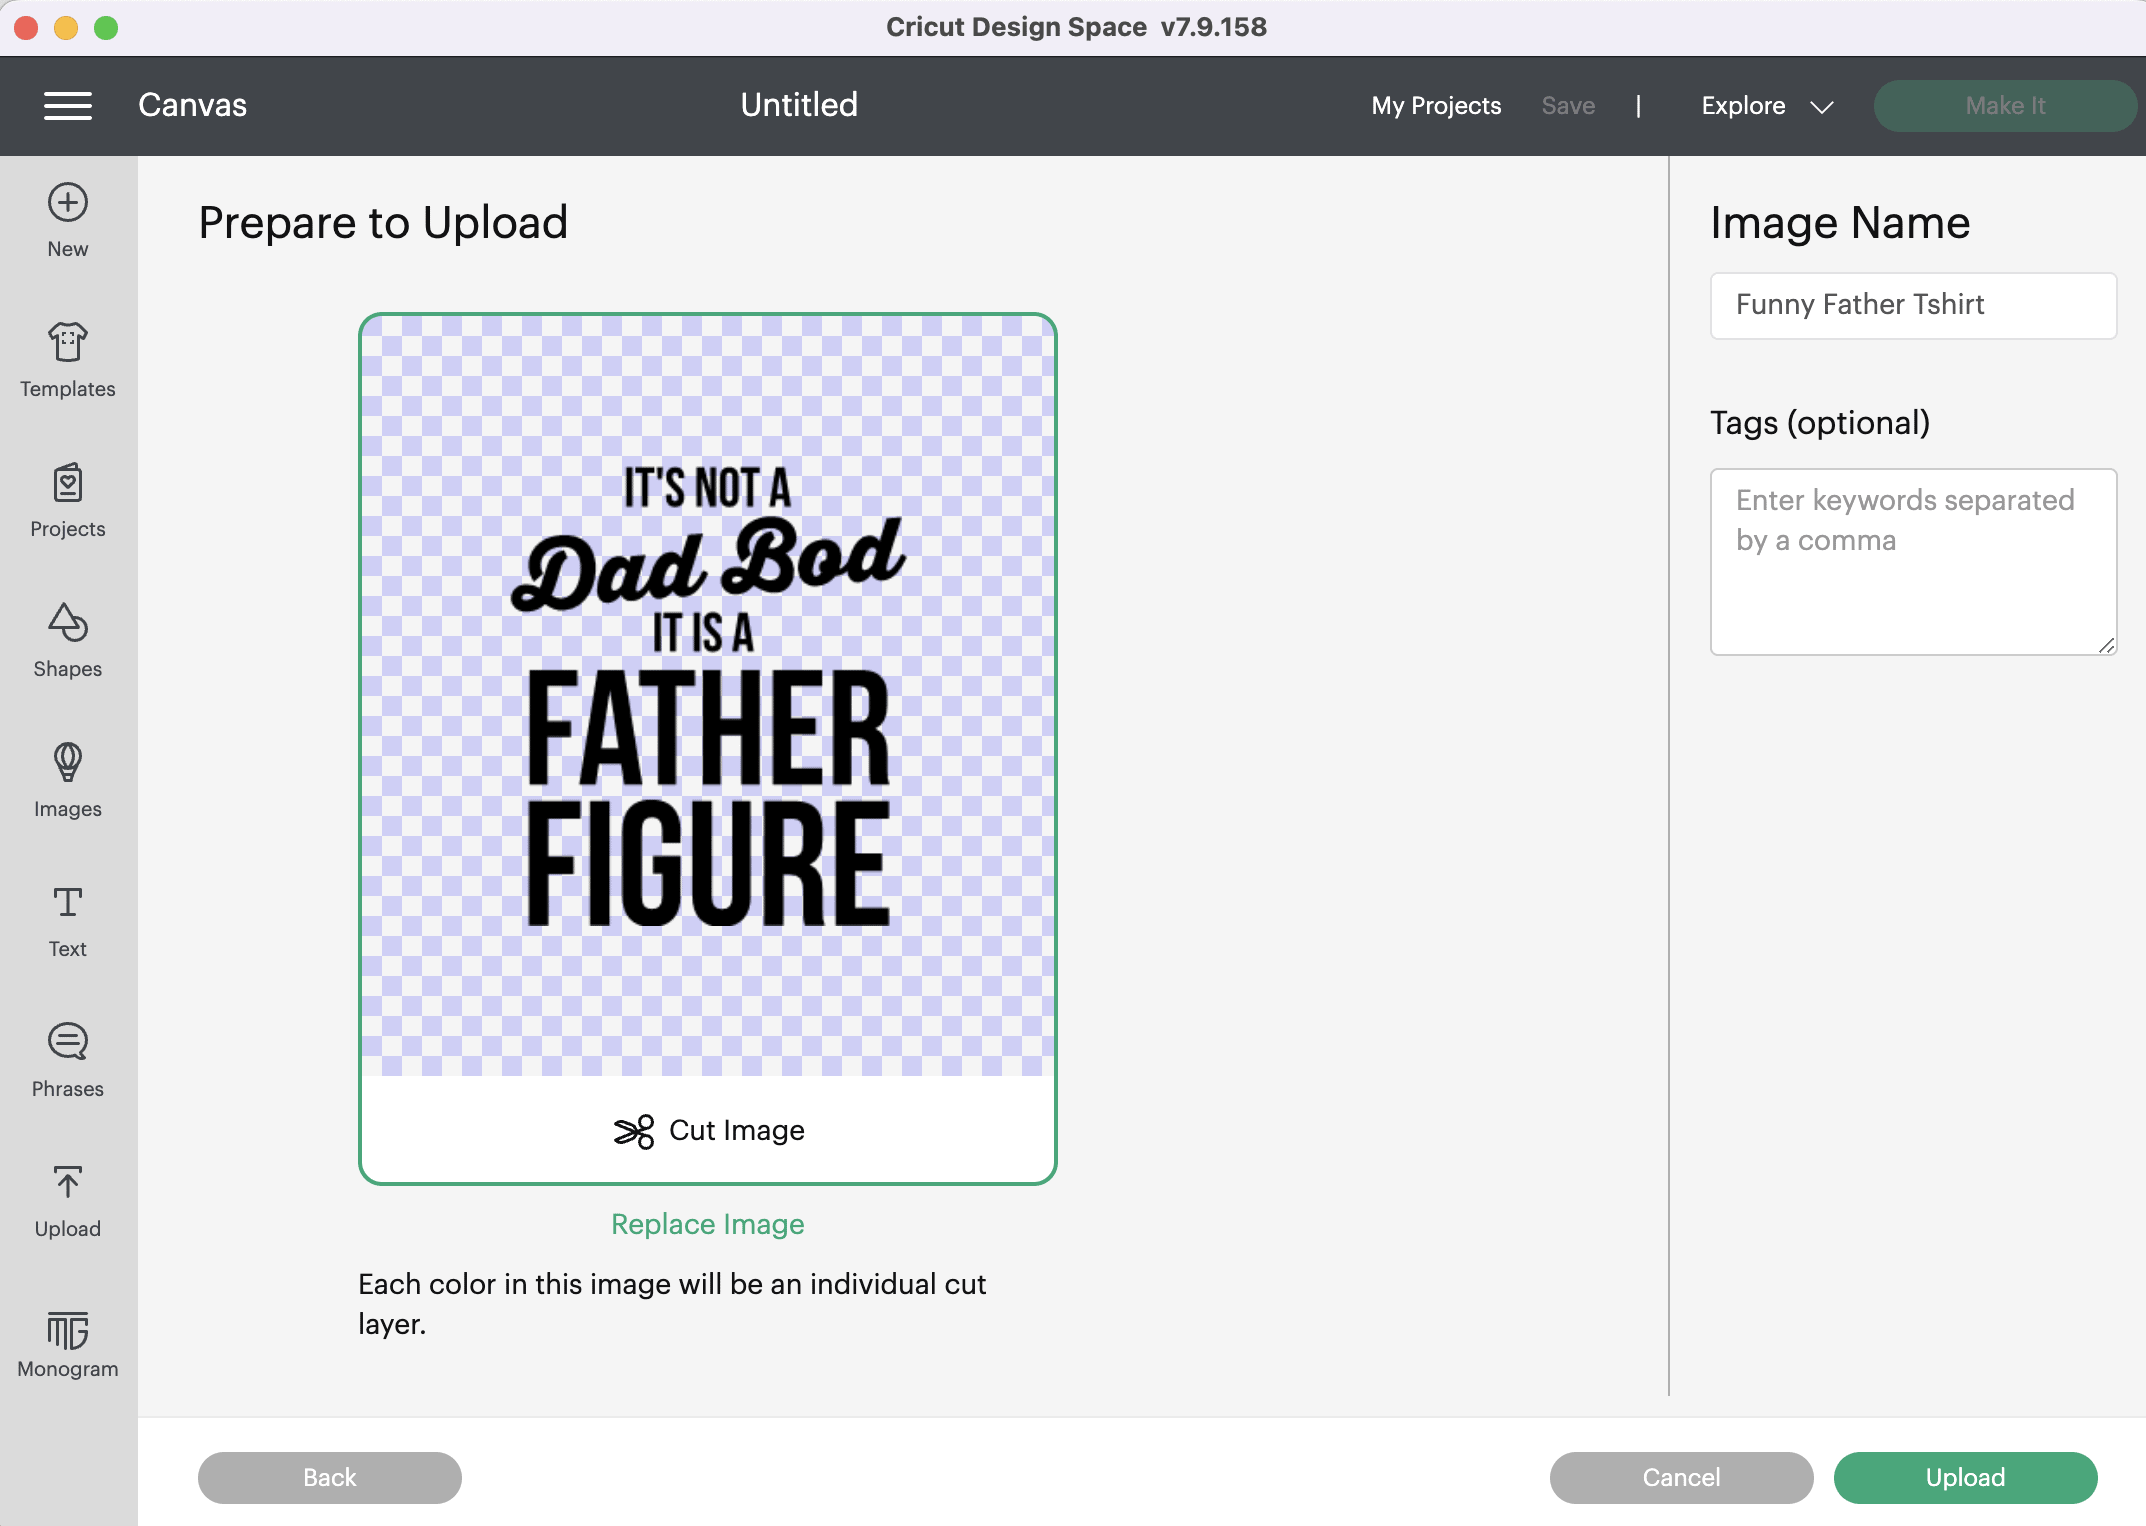Click the Image Name input field
Screen dimensions: 2146x1526
pos(1913,305)
